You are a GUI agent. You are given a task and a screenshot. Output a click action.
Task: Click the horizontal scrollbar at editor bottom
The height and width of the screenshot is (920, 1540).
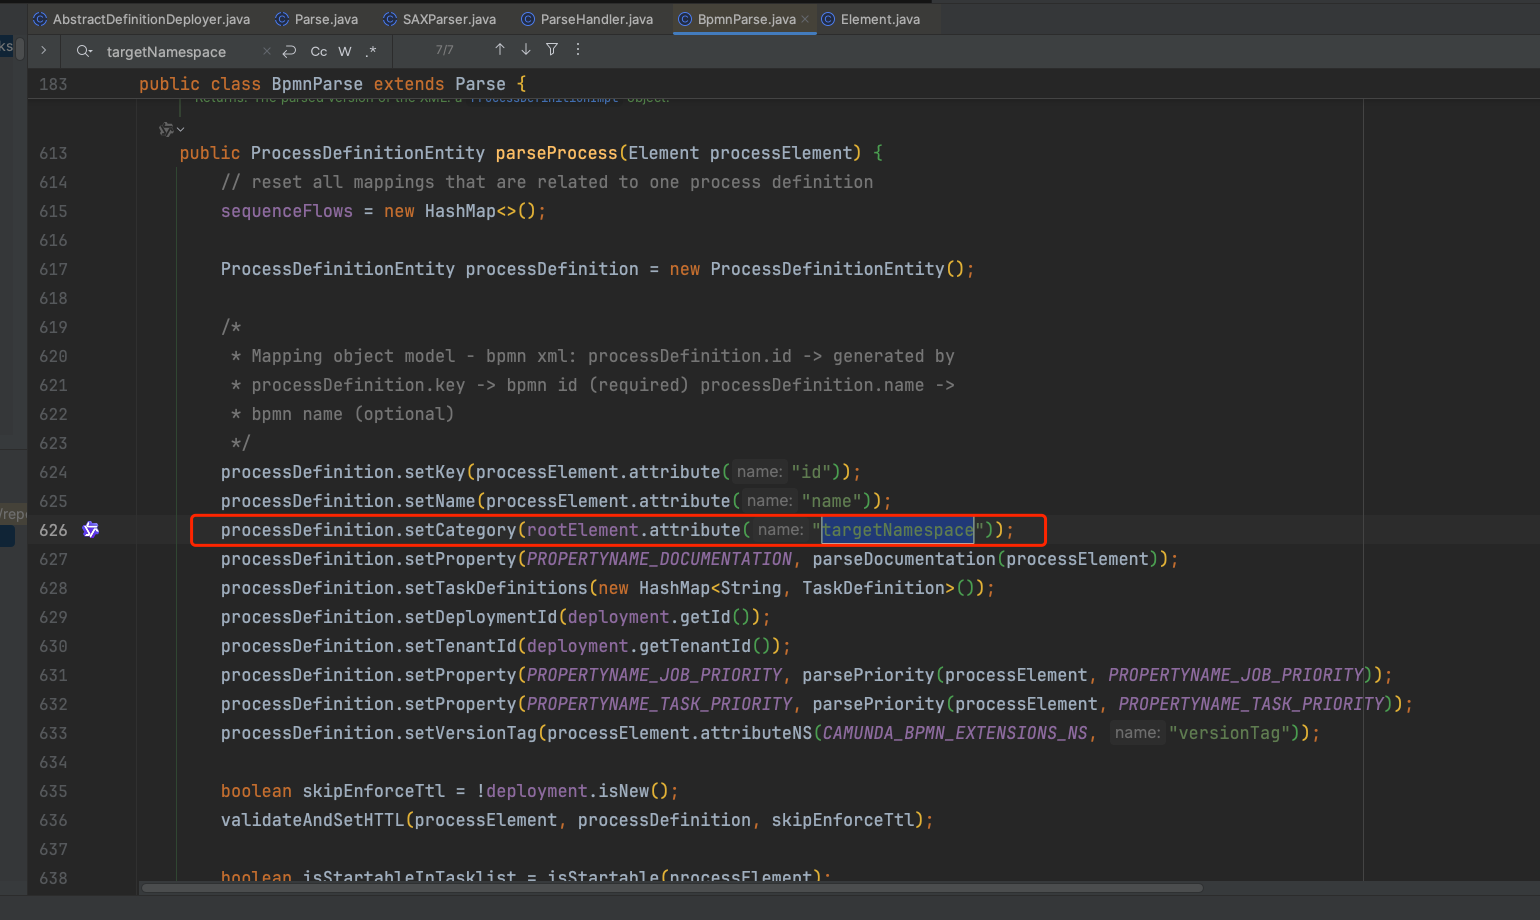(670, 888)
